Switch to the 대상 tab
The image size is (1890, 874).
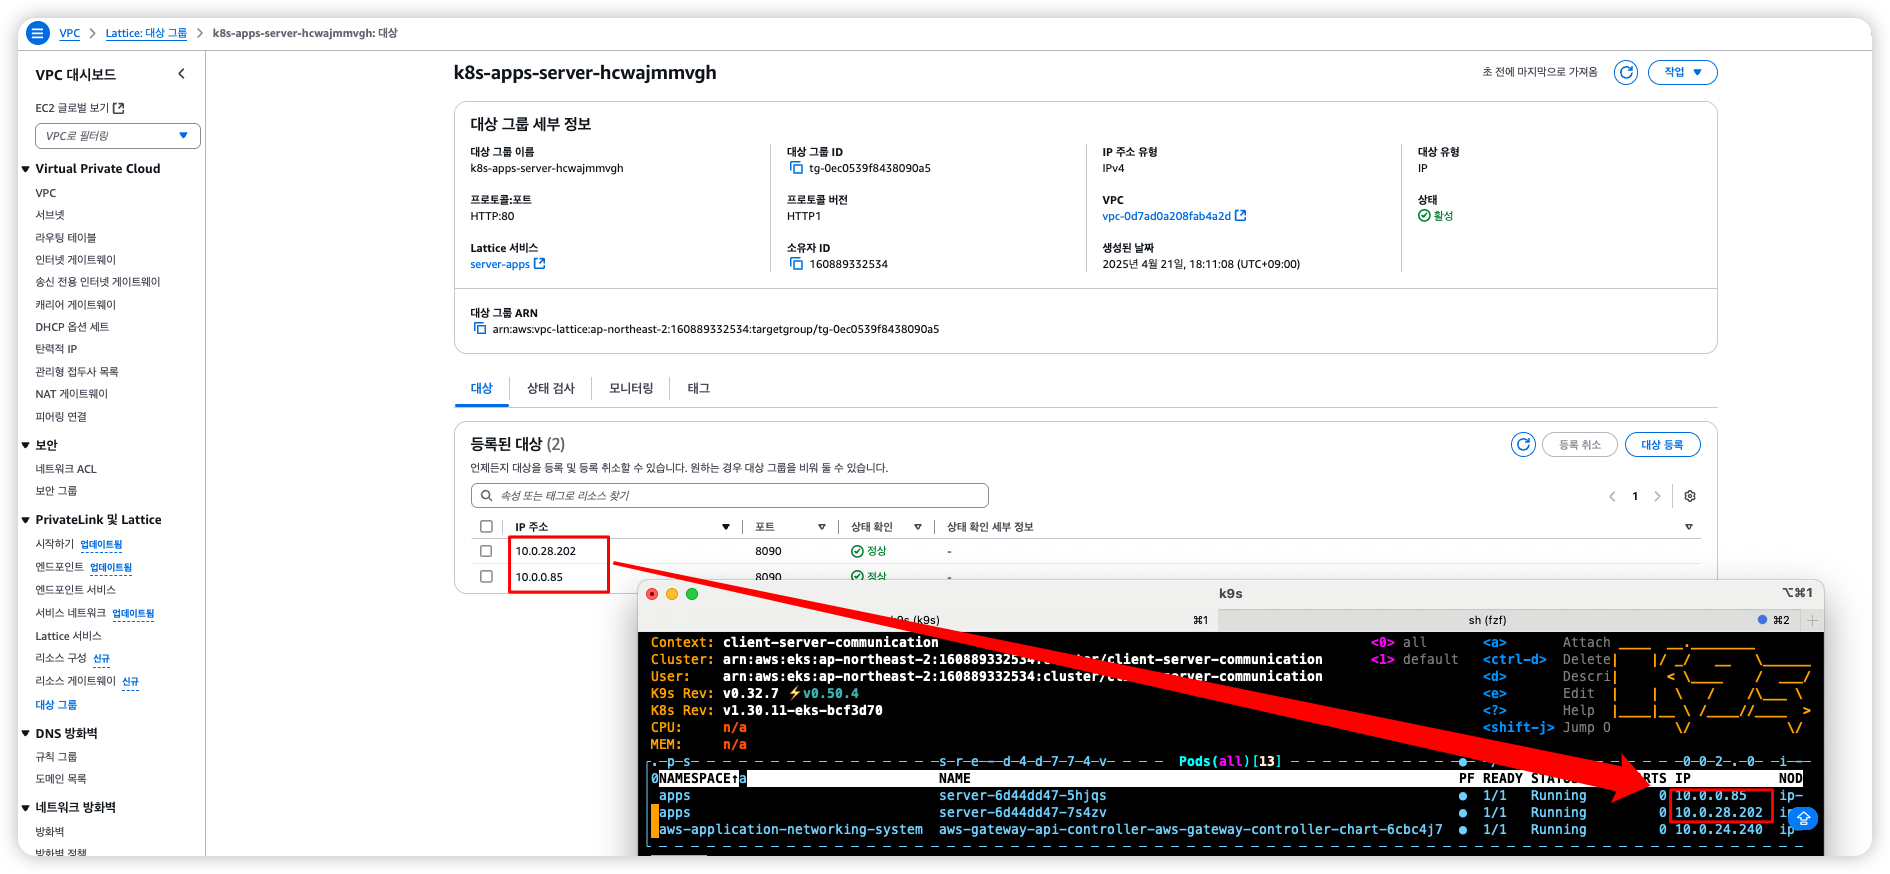[x=482, y=388]
